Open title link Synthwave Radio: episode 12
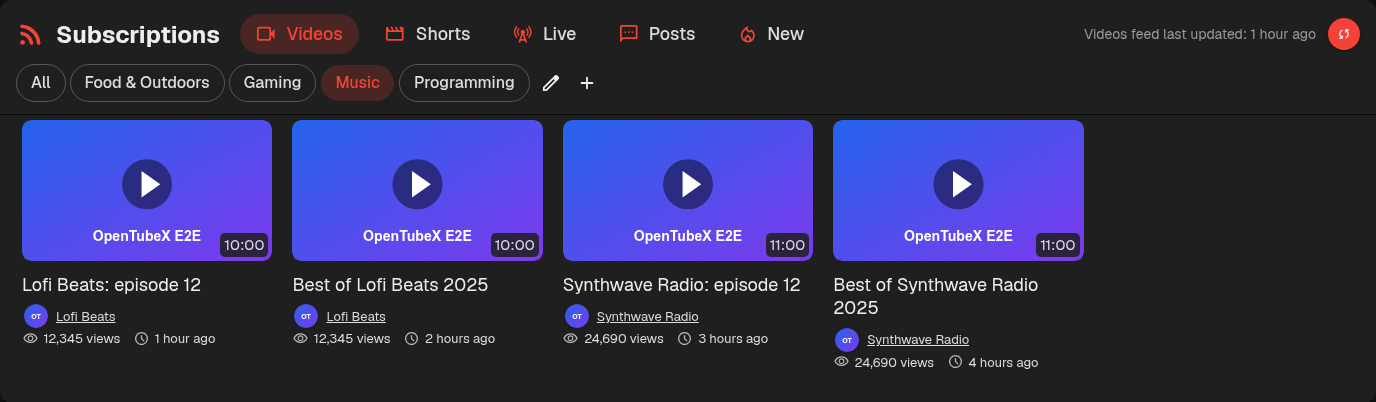Screen dimensions: 1376x402 pos(682,285)
